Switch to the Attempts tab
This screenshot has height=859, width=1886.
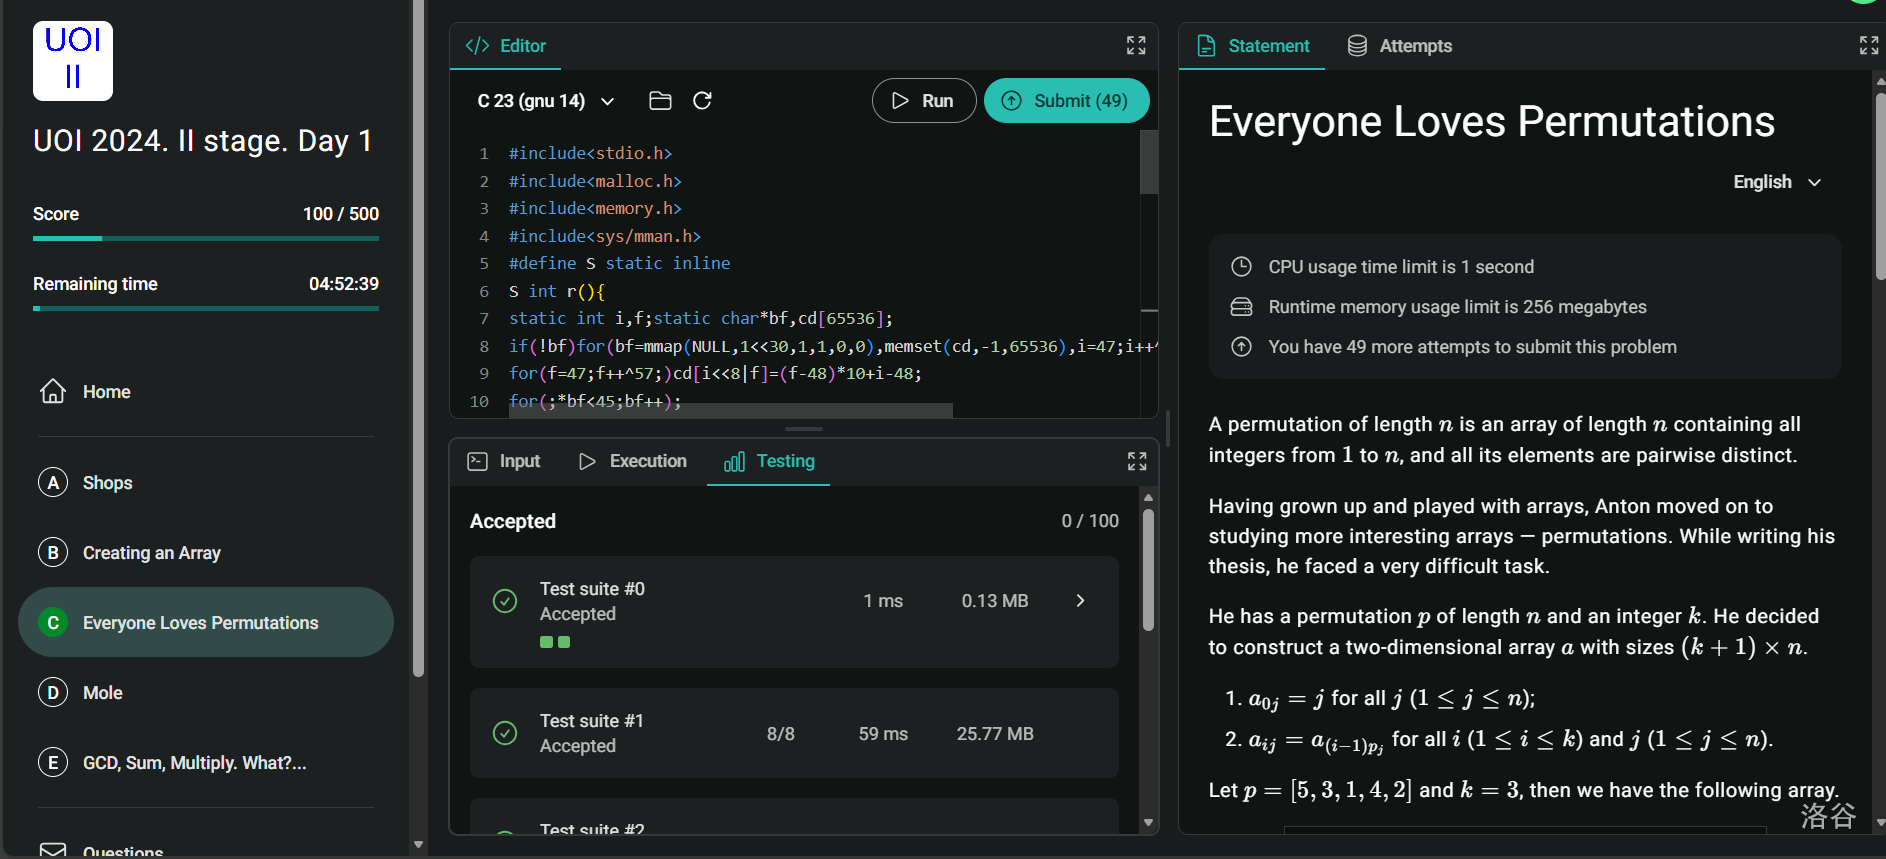(1400, 46)
